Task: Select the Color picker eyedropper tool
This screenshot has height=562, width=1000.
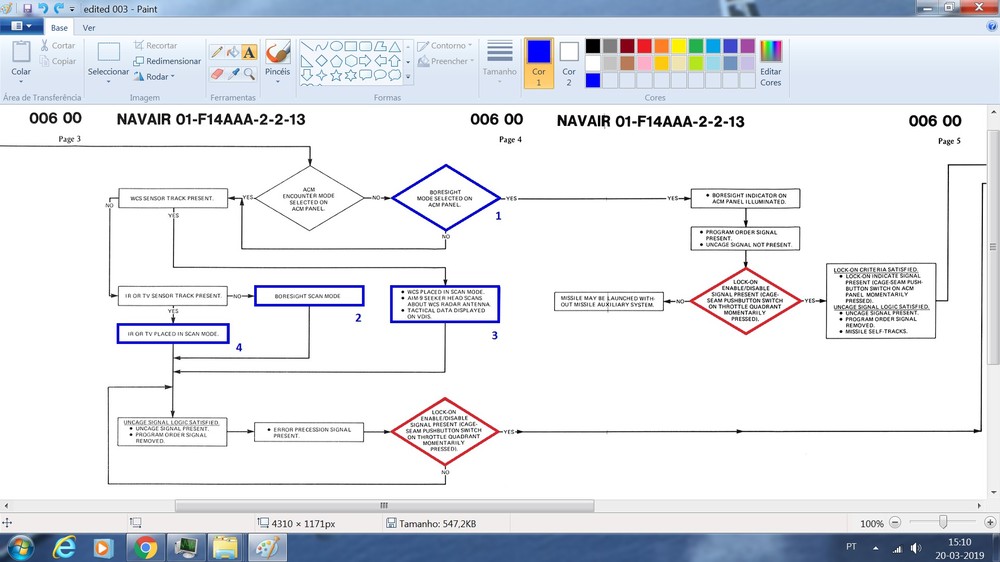Action: pos(233,74)
